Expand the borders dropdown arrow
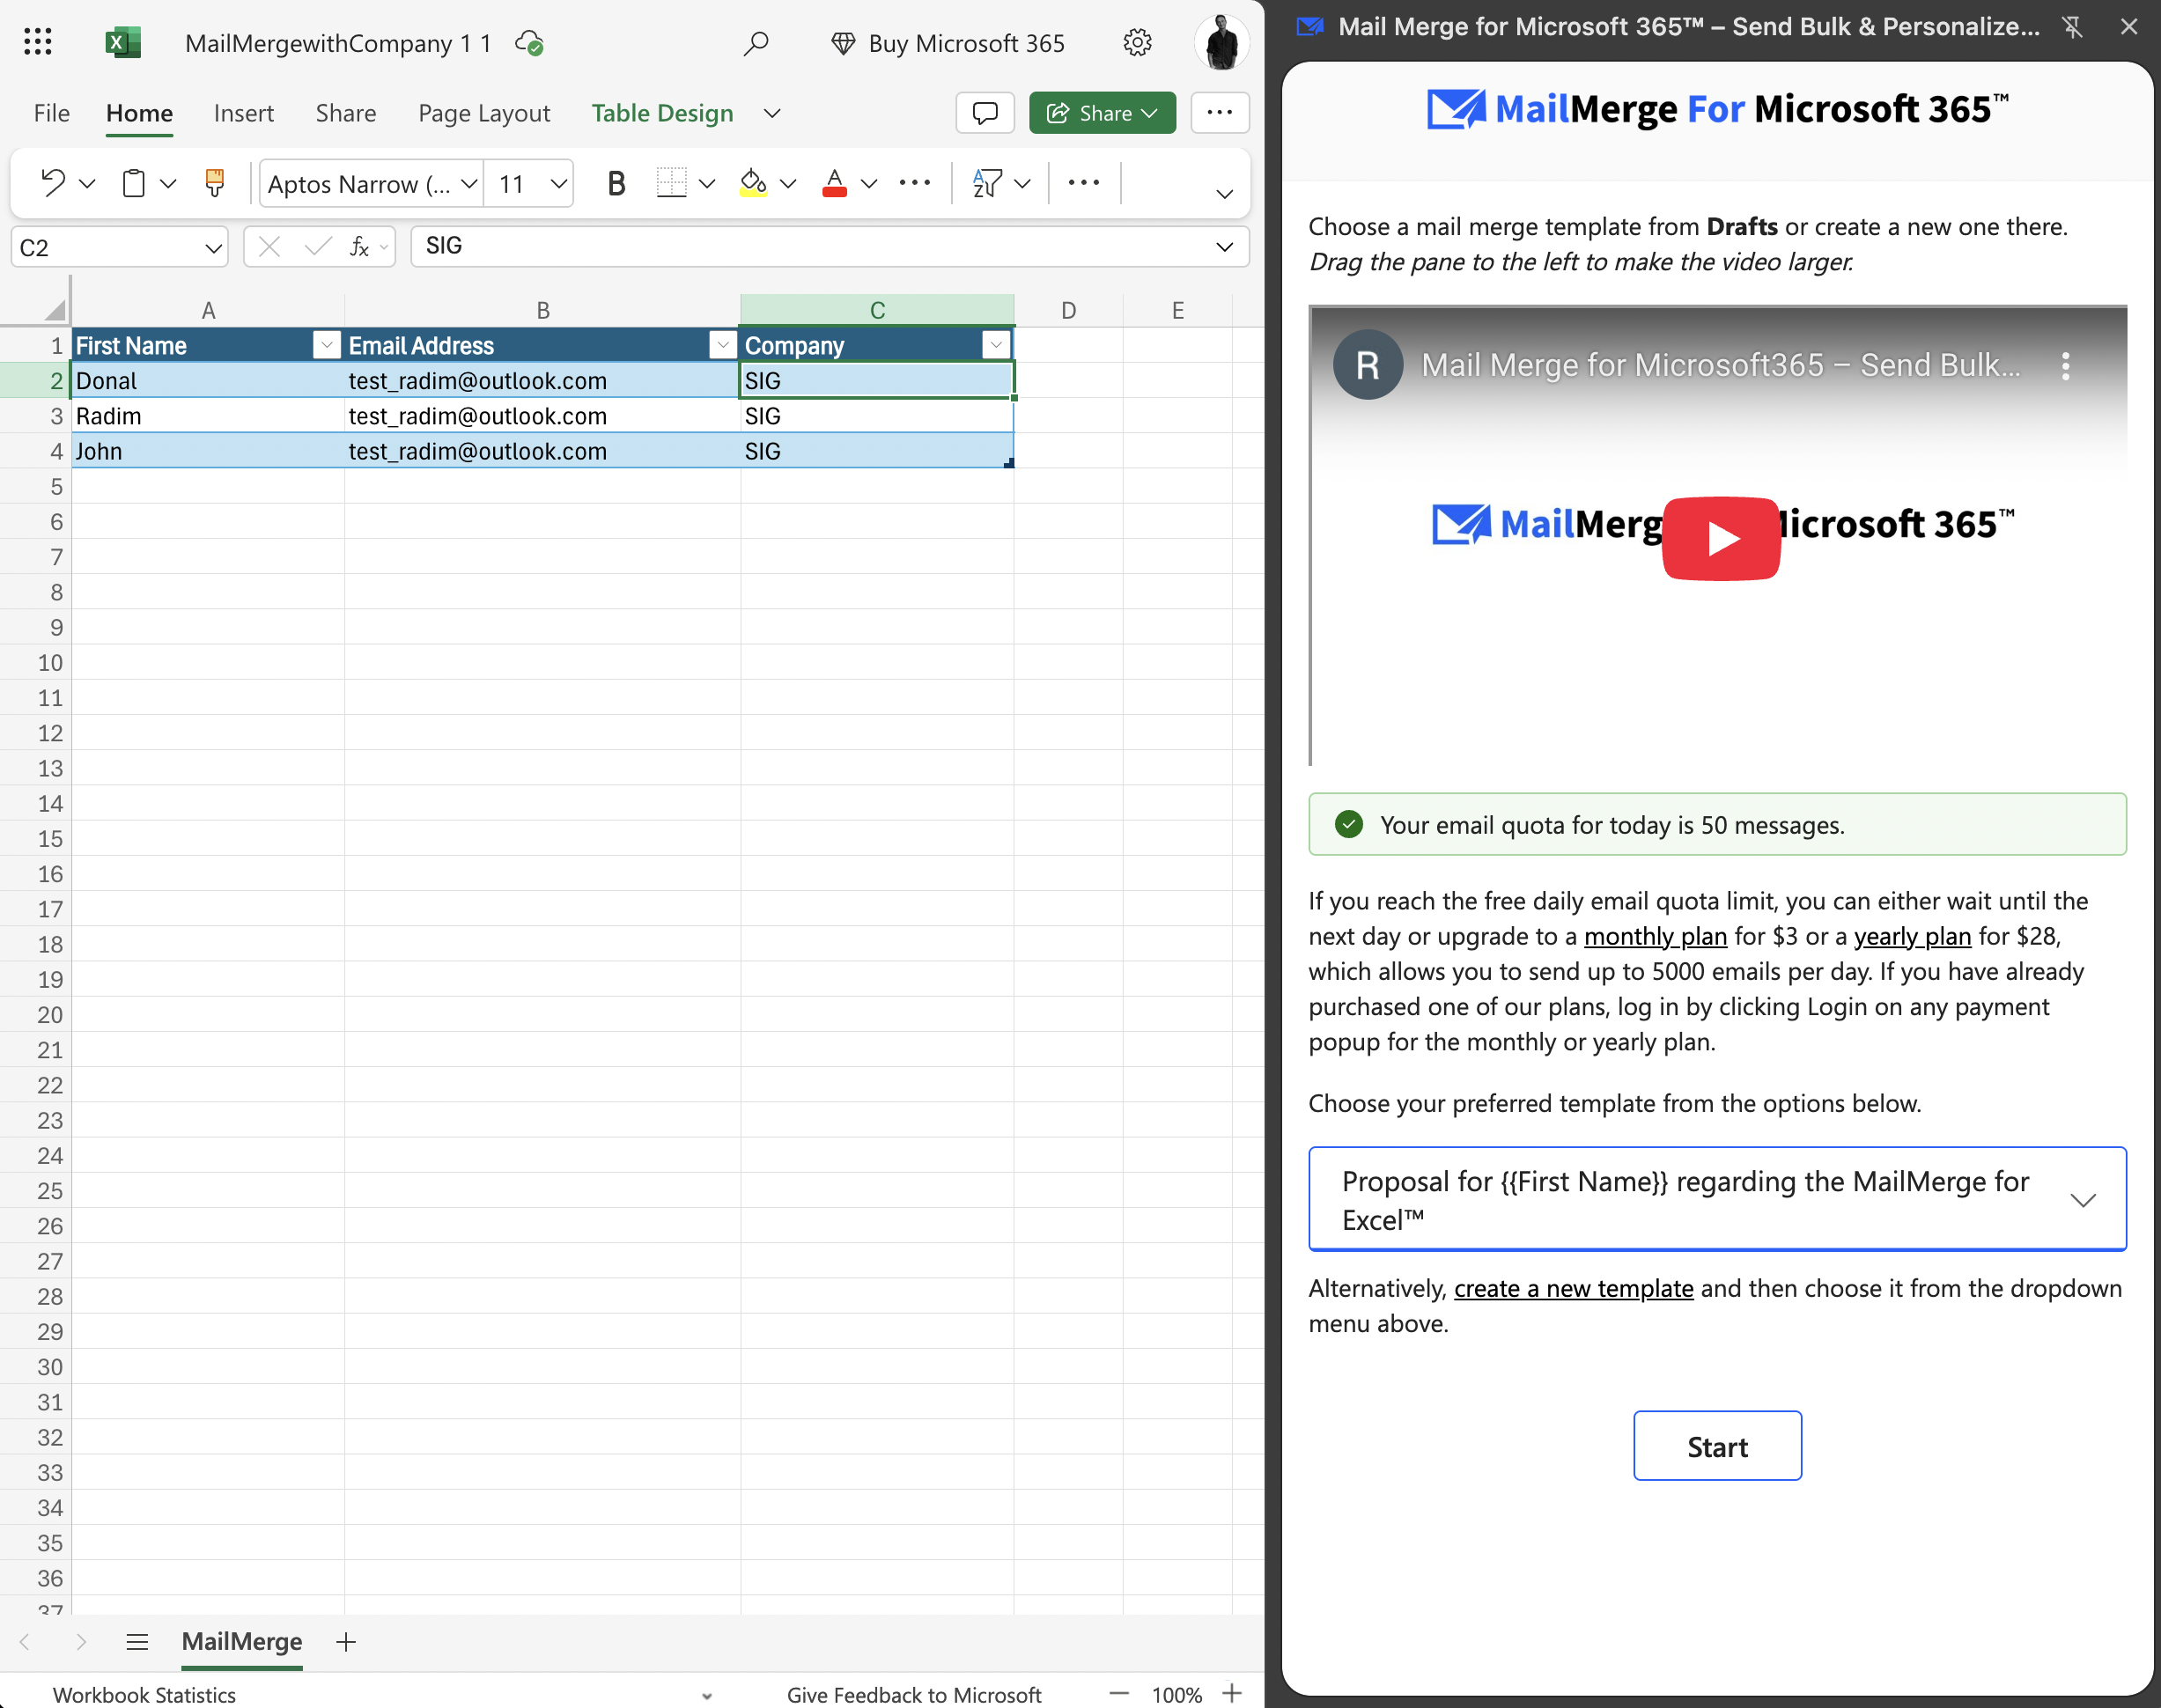 tap(707, 184)
